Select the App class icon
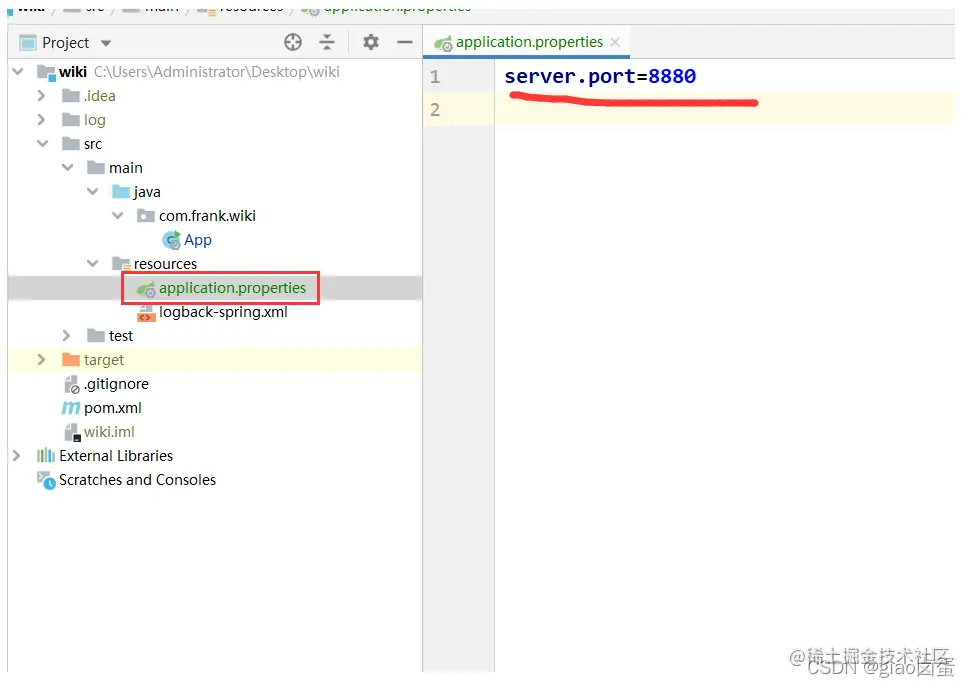 click(171, 240)
